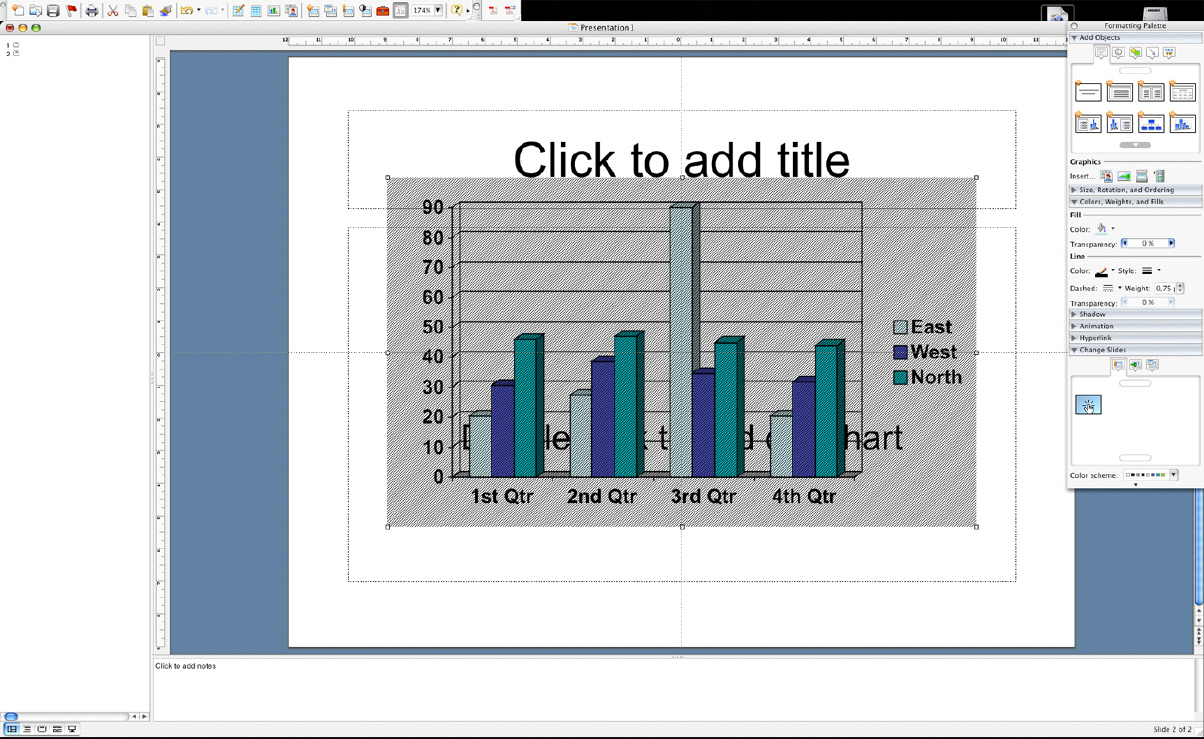Collapse the Colors, Weights, and Fills section
The width and height of the screenshot is (1204, 739).
coord(1075,202)
